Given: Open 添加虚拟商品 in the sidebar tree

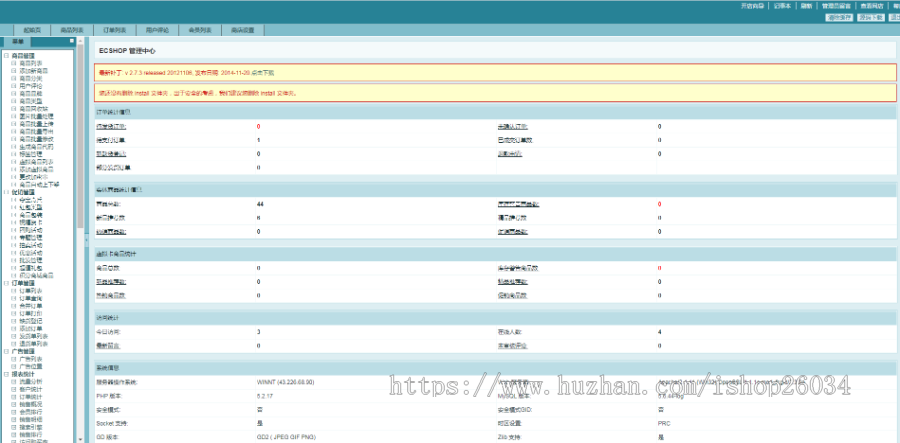Looking at the screenshot, I should click(x=37, y=169).
